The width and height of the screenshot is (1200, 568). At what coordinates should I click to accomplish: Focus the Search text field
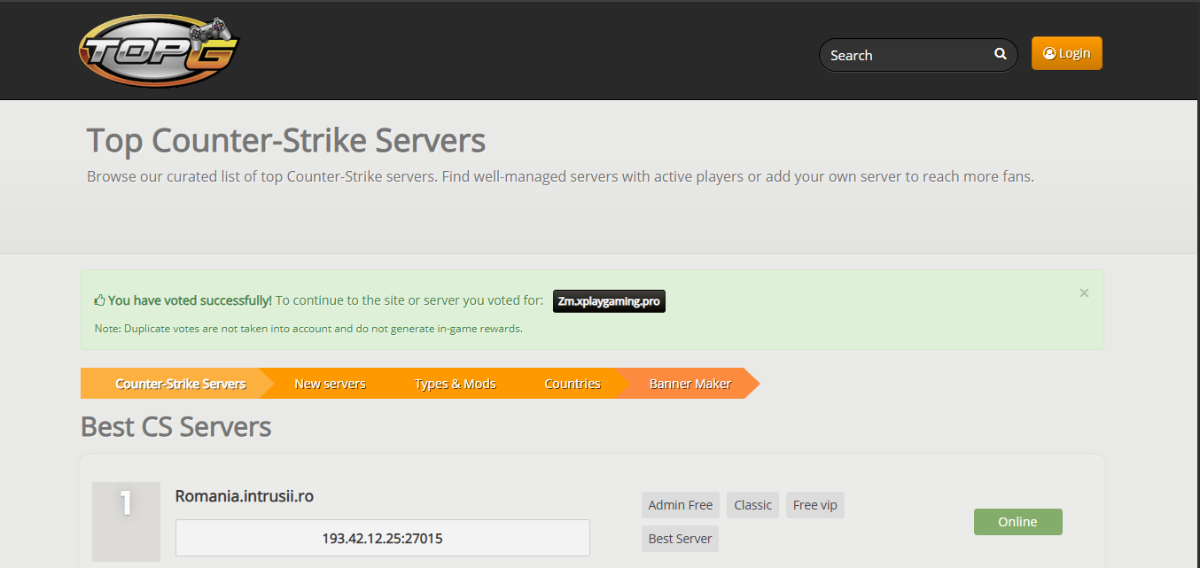click(x=905, y=55)
